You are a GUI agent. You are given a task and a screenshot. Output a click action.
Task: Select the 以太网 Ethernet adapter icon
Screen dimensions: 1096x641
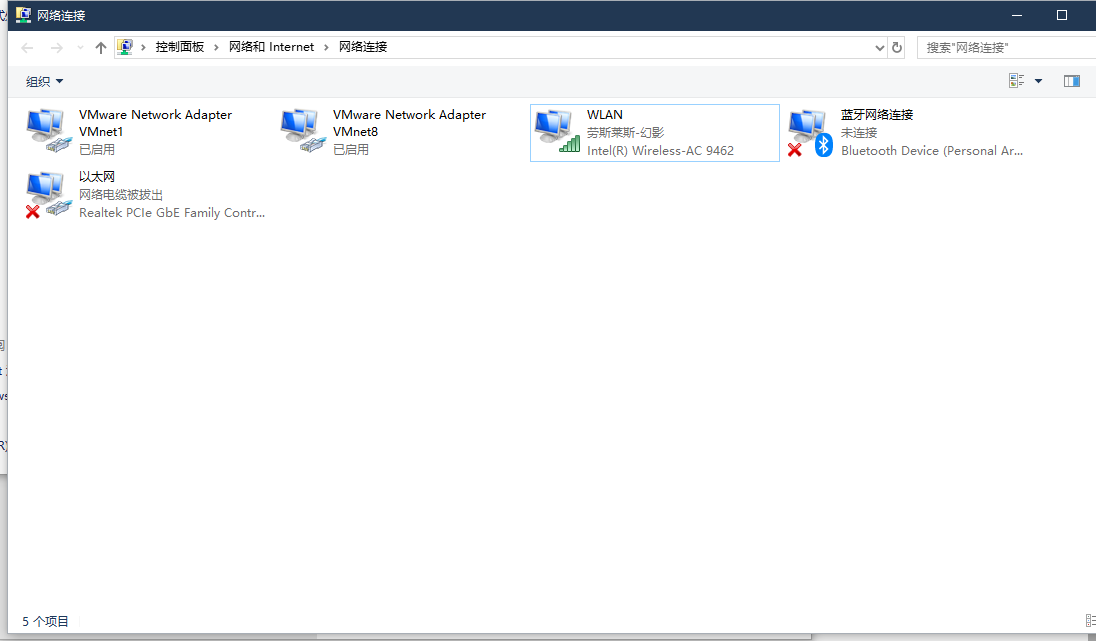point(48,194)
